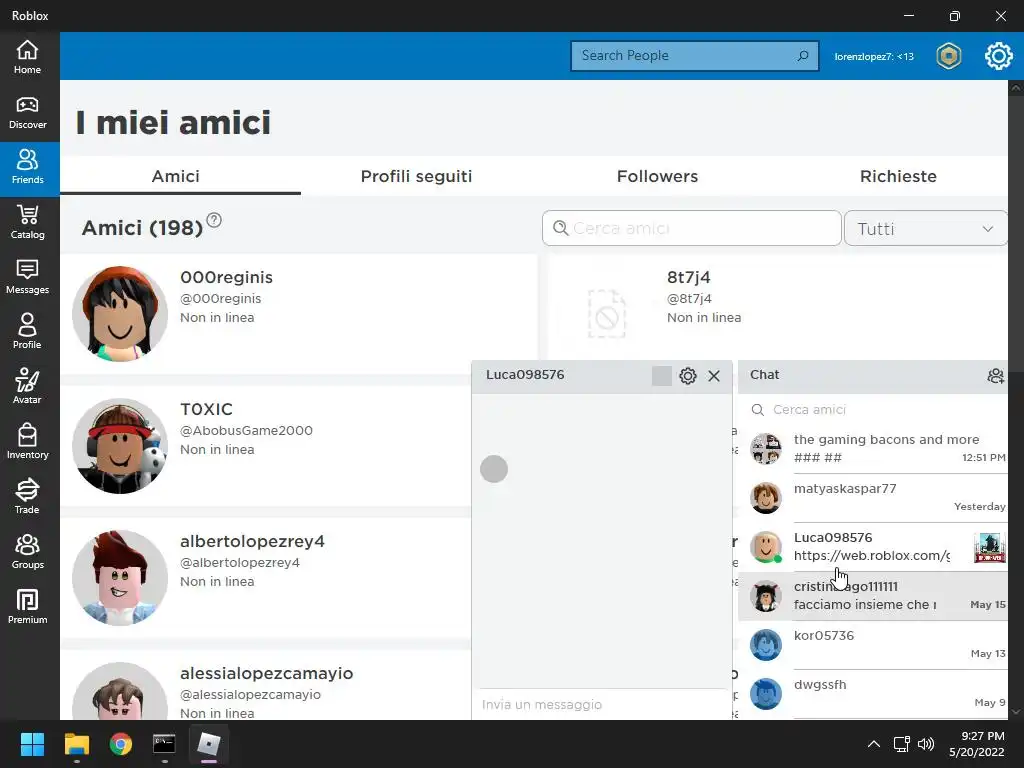Open the clock showing 9:27 PM

click(x=977, y=744)
